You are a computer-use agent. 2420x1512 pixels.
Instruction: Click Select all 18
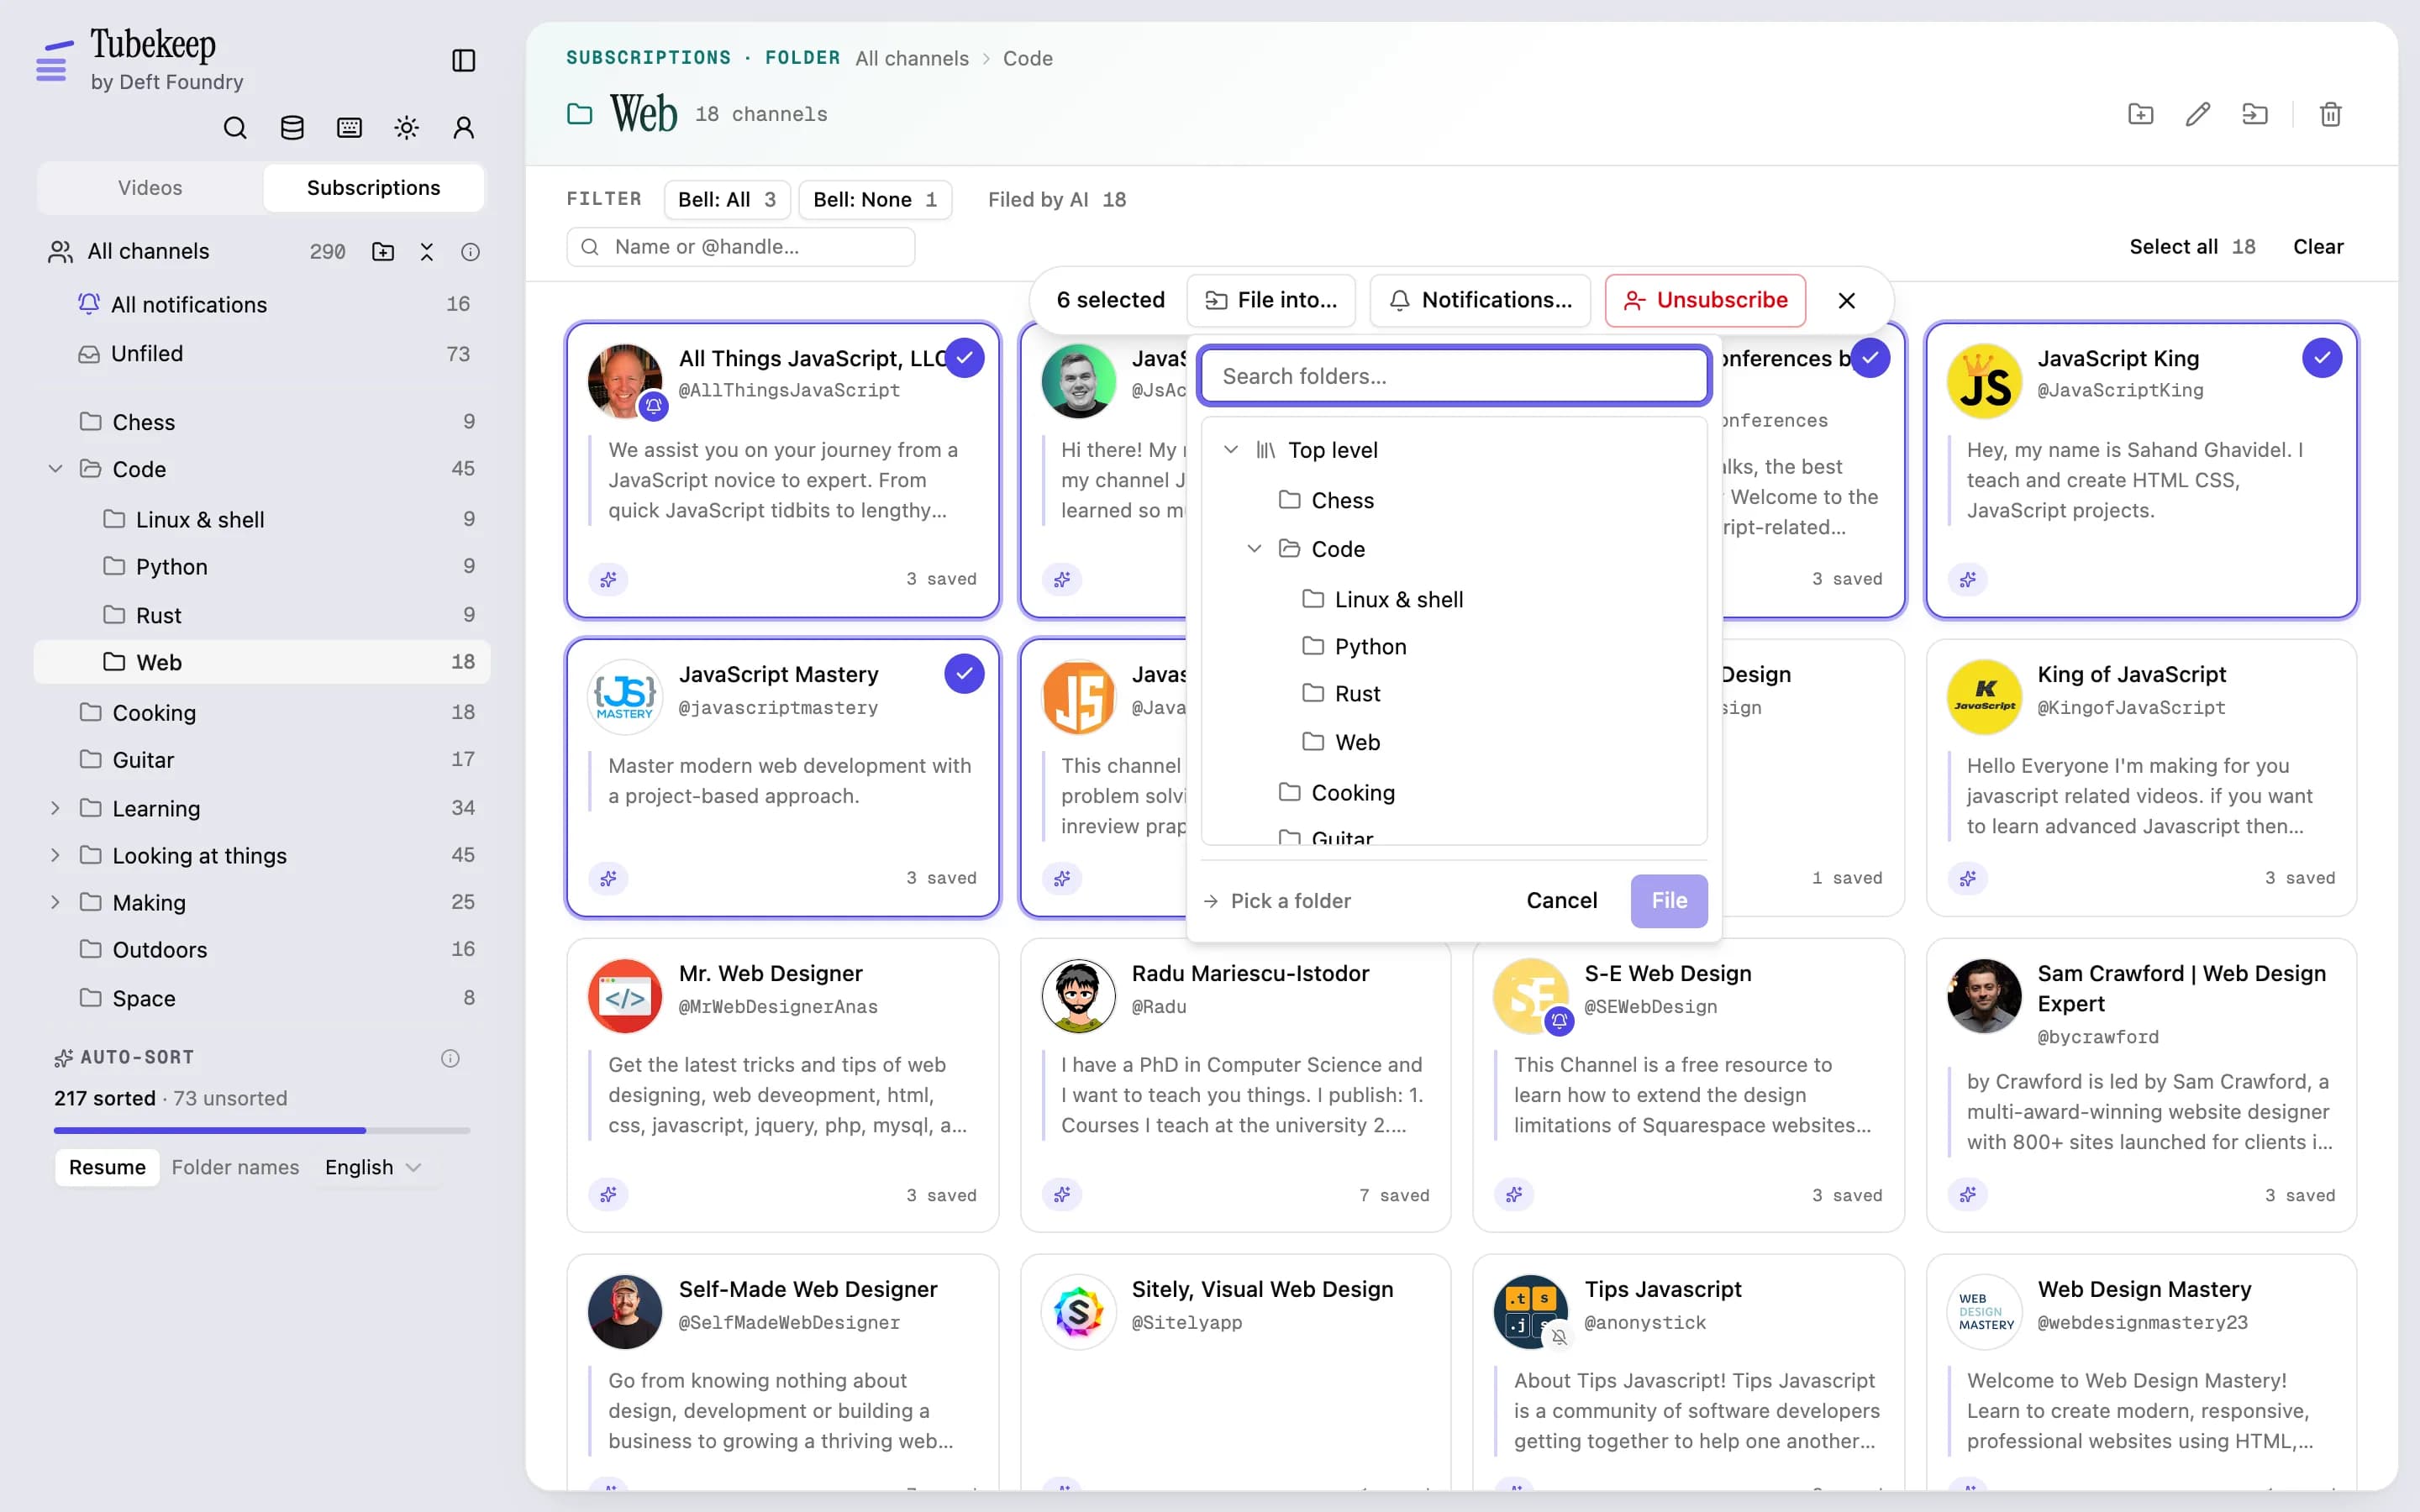click(x=2192, y=247)
